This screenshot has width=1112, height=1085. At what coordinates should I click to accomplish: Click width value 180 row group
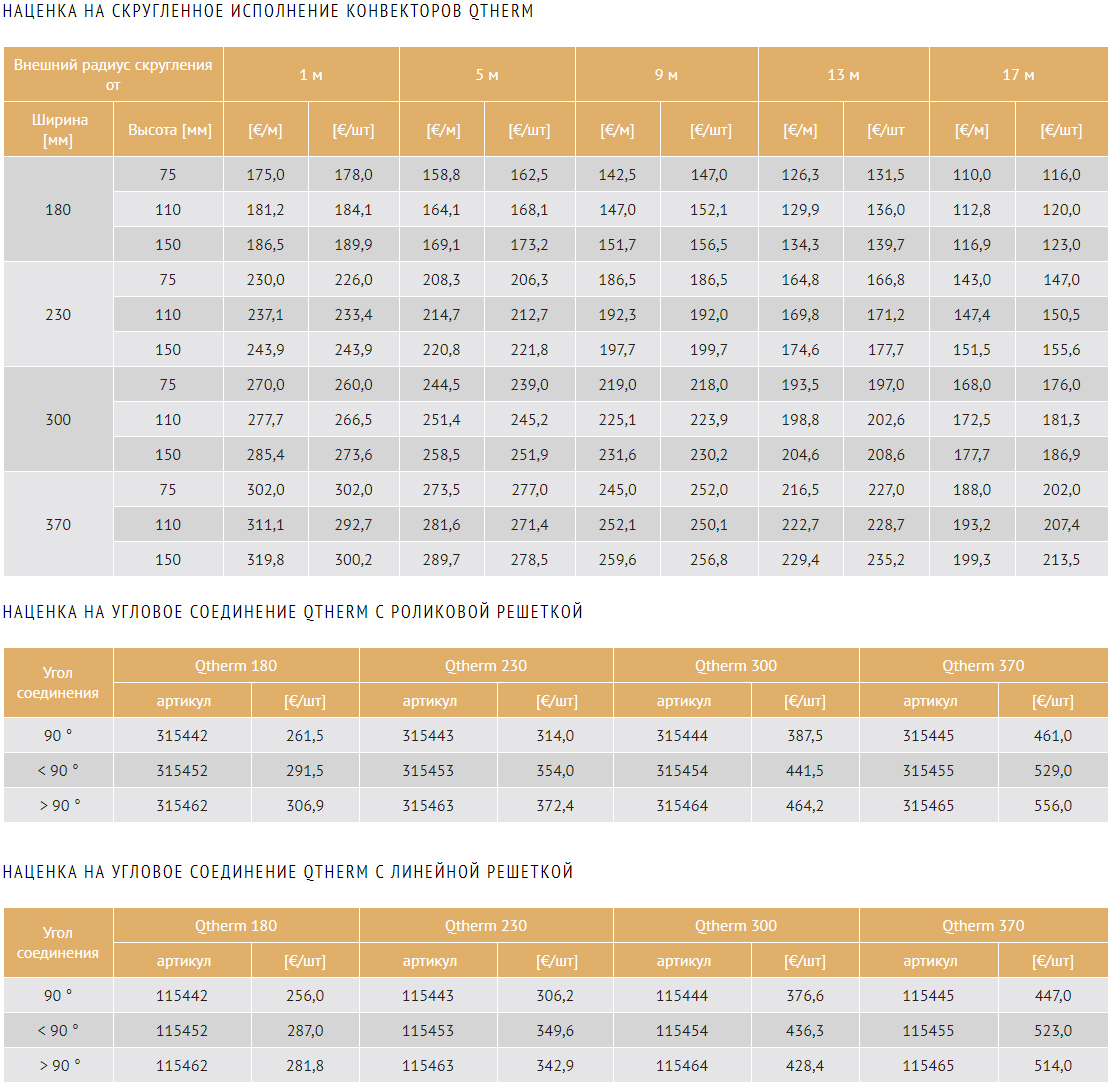(x=58, y=209)
